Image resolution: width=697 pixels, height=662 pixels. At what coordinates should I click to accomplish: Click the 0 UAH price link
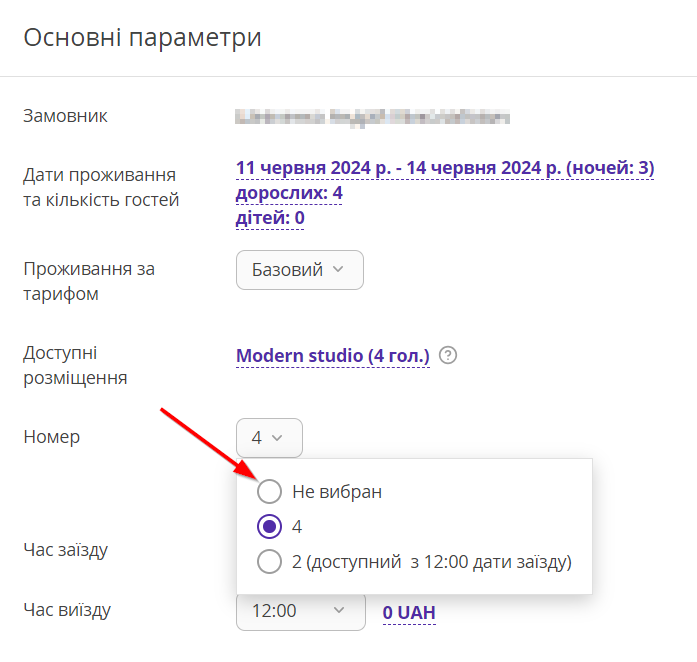409,613
